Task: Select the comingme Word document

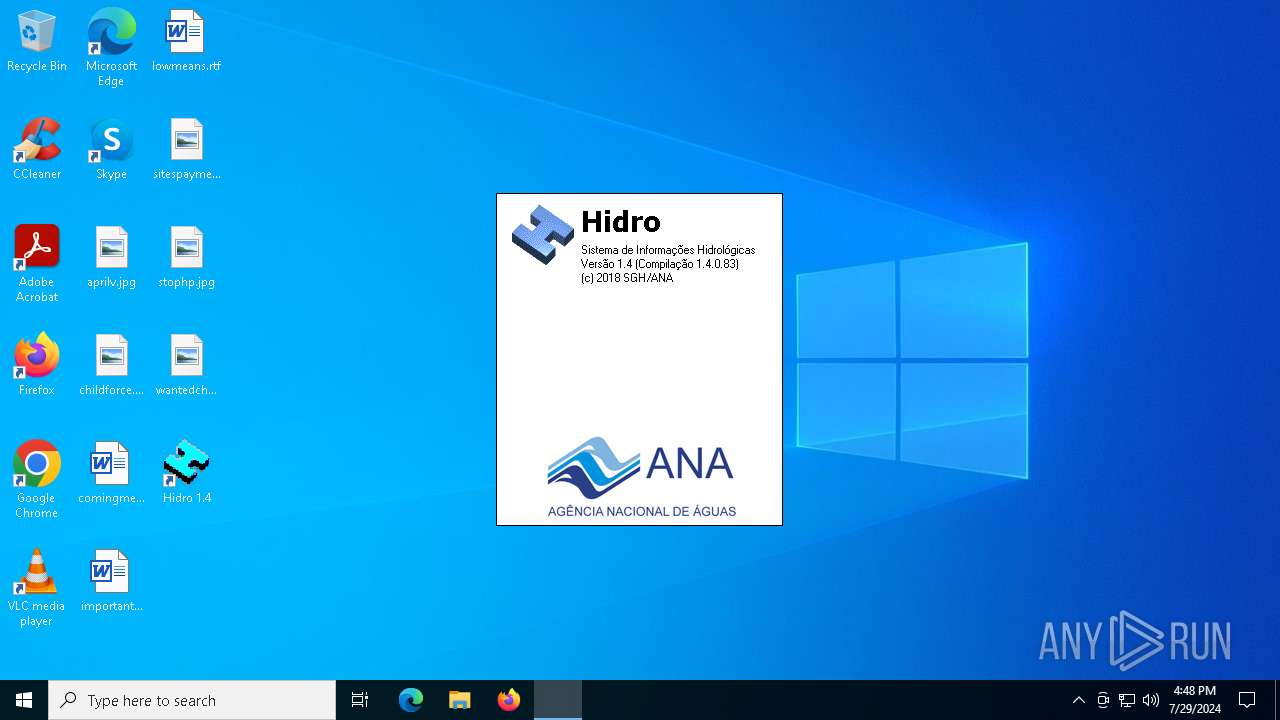Action: tap(111, 473)
